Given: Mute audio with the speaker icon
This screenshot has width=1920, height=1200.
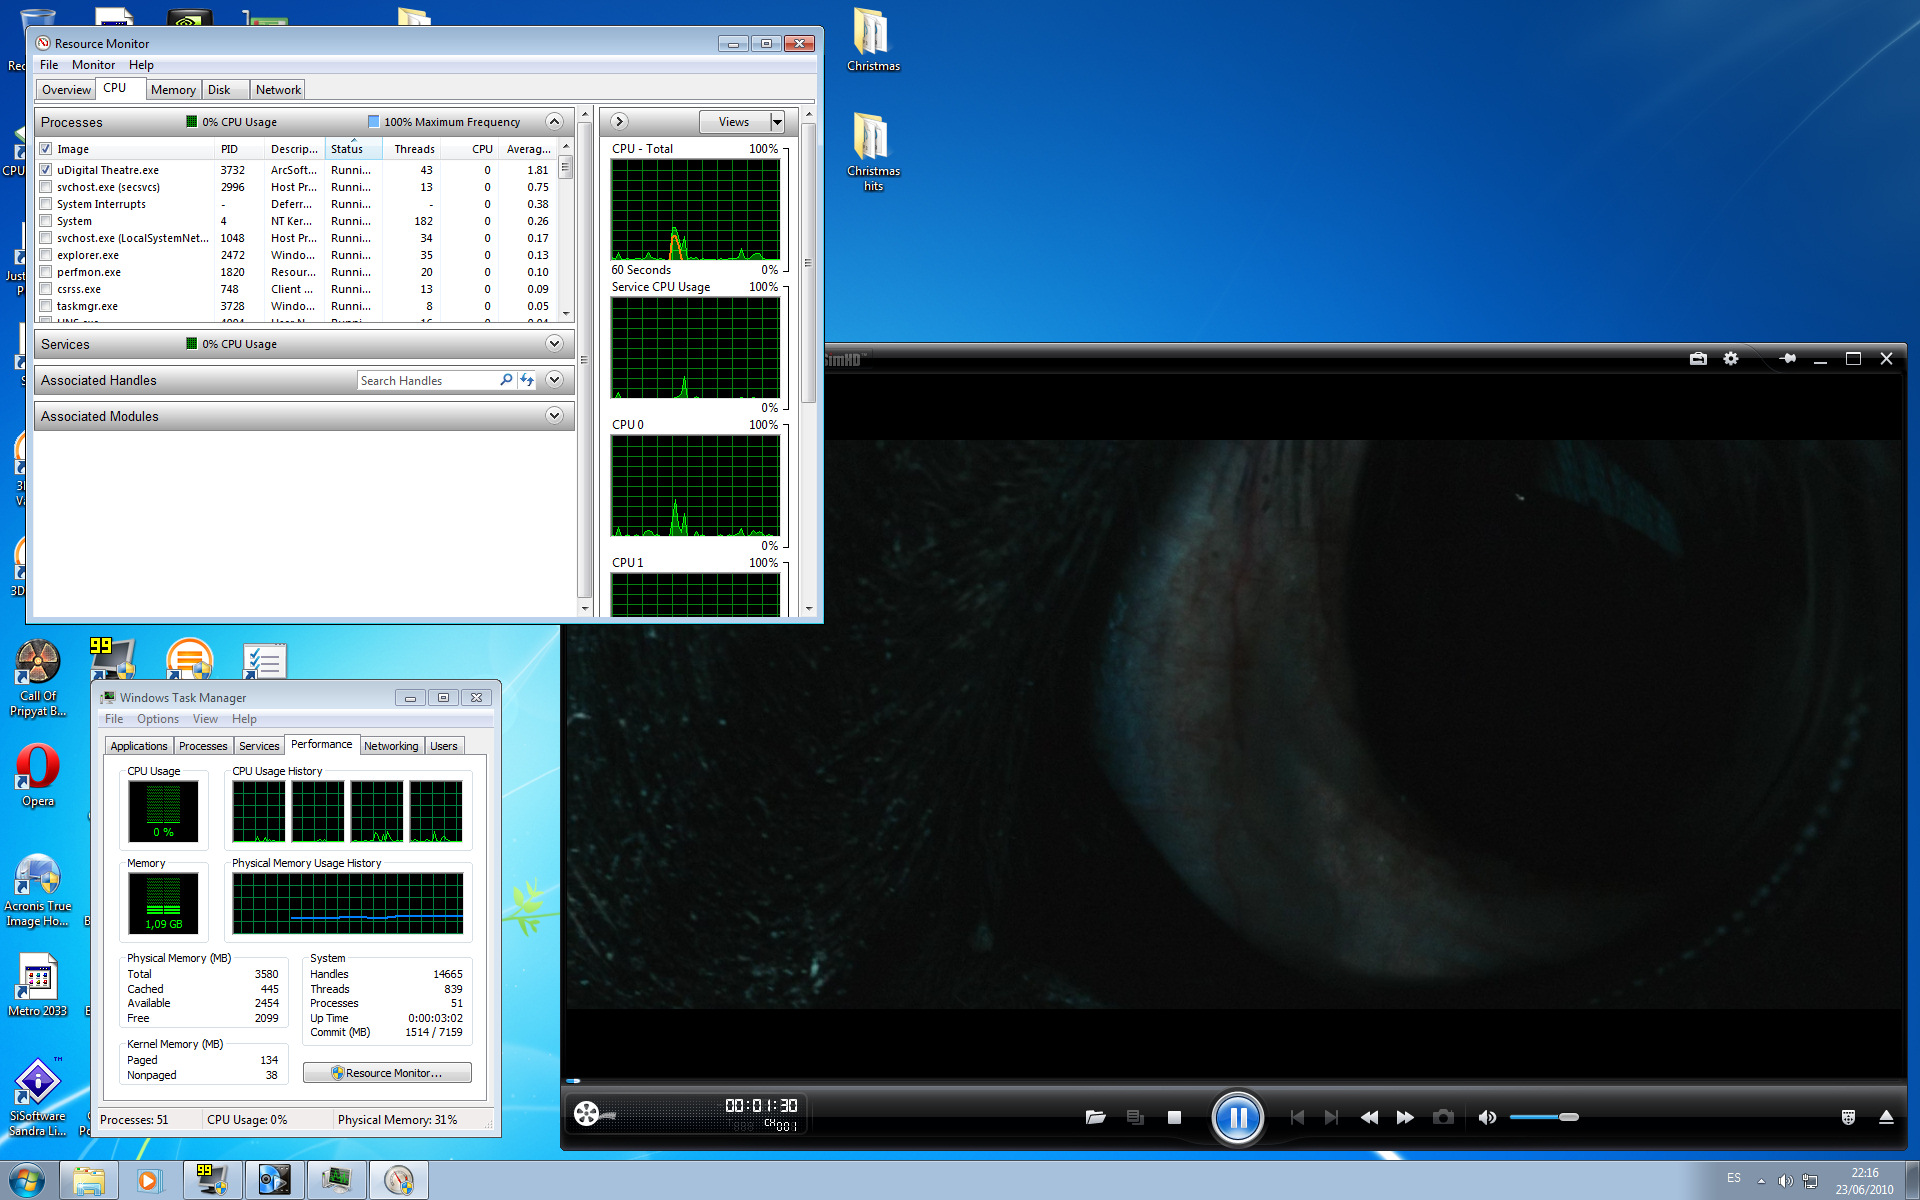Looking at the screenshot, I should [x=1487, y=1117].
